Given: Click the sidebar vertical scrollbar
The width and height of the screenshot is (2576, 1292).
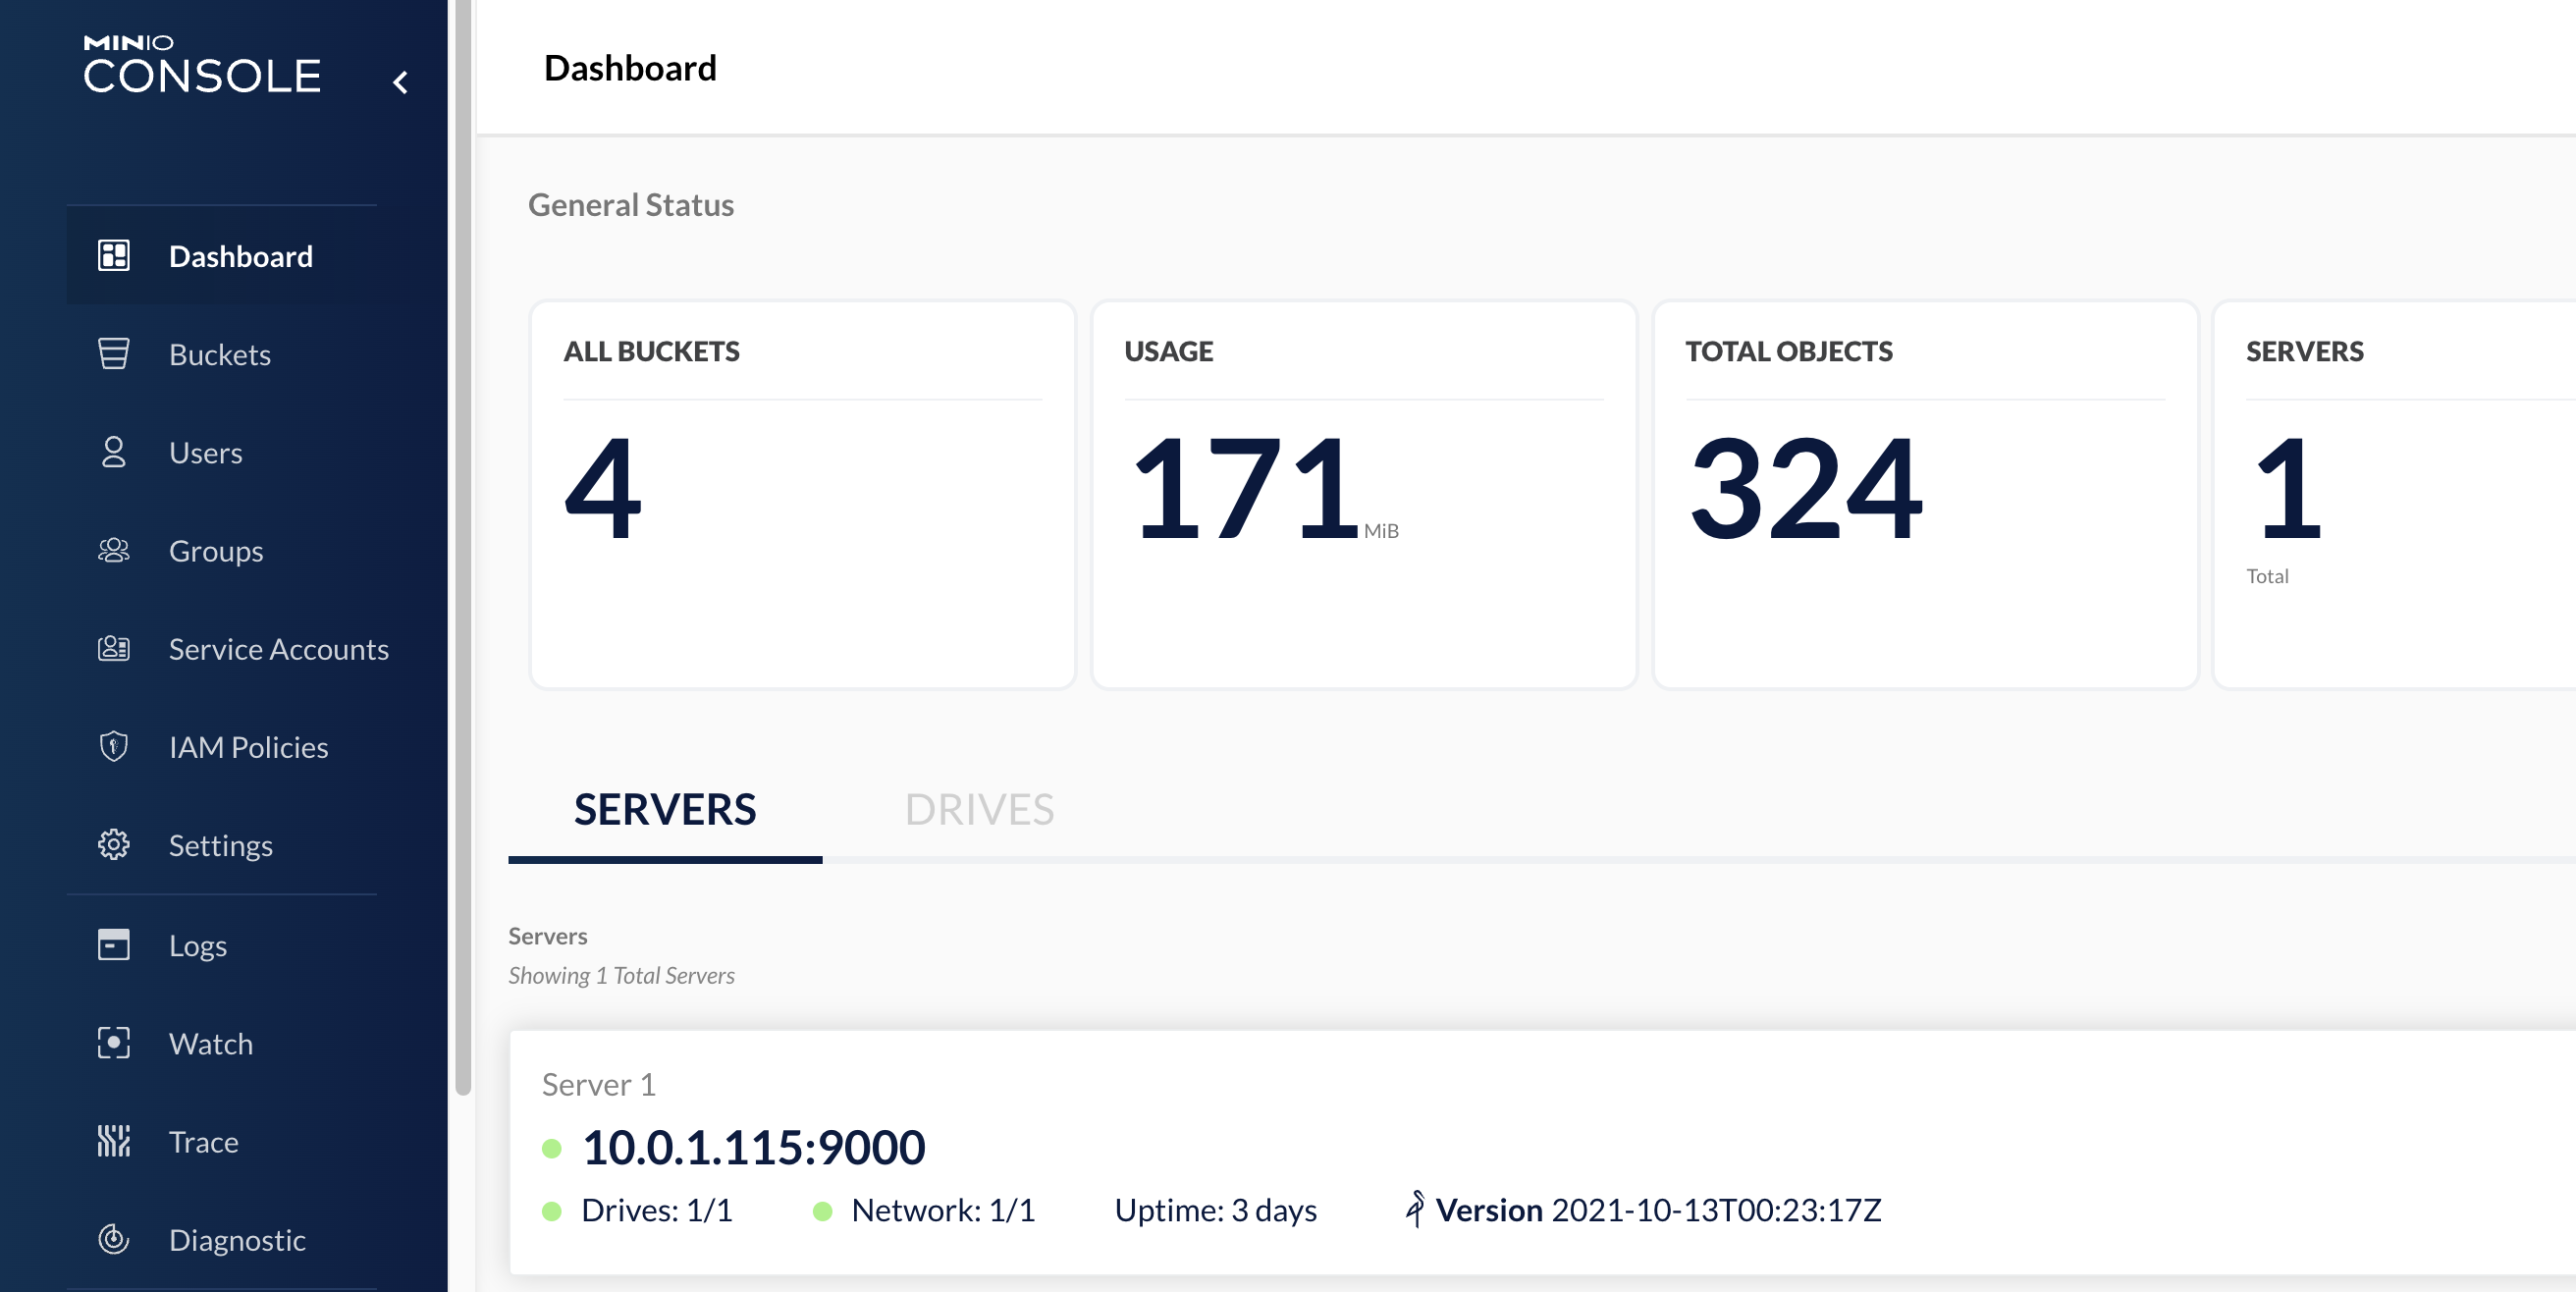Looking at the screenshot, I should pyautogui.click(x=462, y=548).
